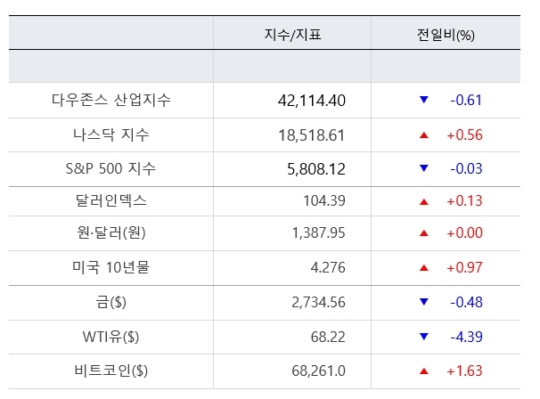Click the blue down arrow for WTI유($)
The image size is (540, 399).
tap(424, 336)
